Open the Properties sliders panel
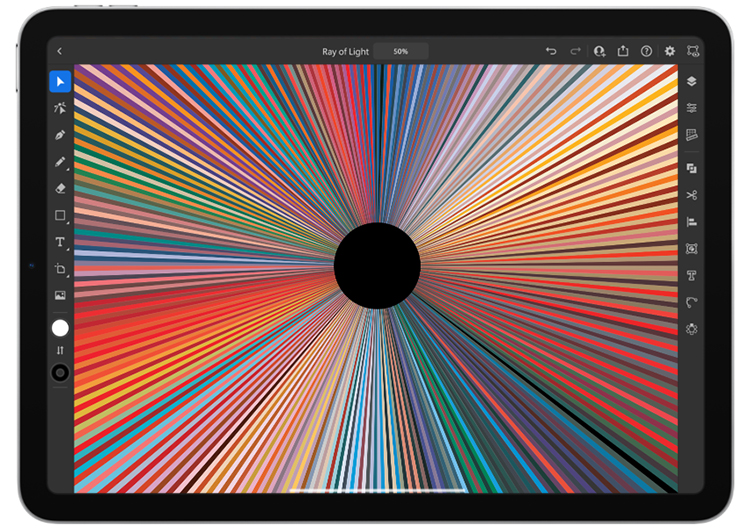The width and height of the screenshot is (750, 530). click(692, 108)
